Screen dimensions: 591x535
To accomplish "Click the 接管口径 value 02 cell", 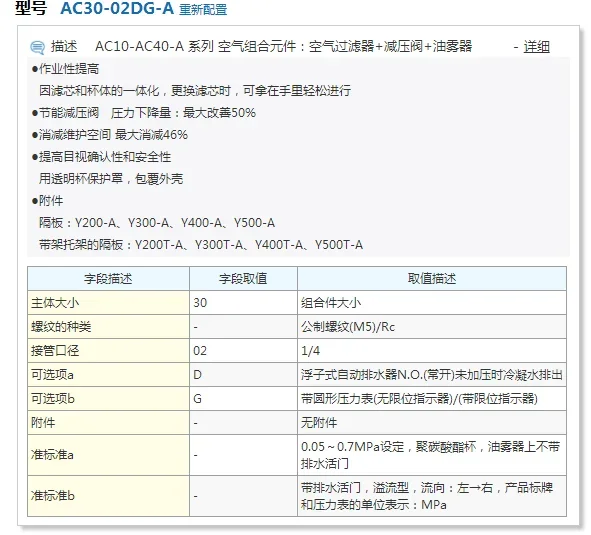I will tap(243, 351).
